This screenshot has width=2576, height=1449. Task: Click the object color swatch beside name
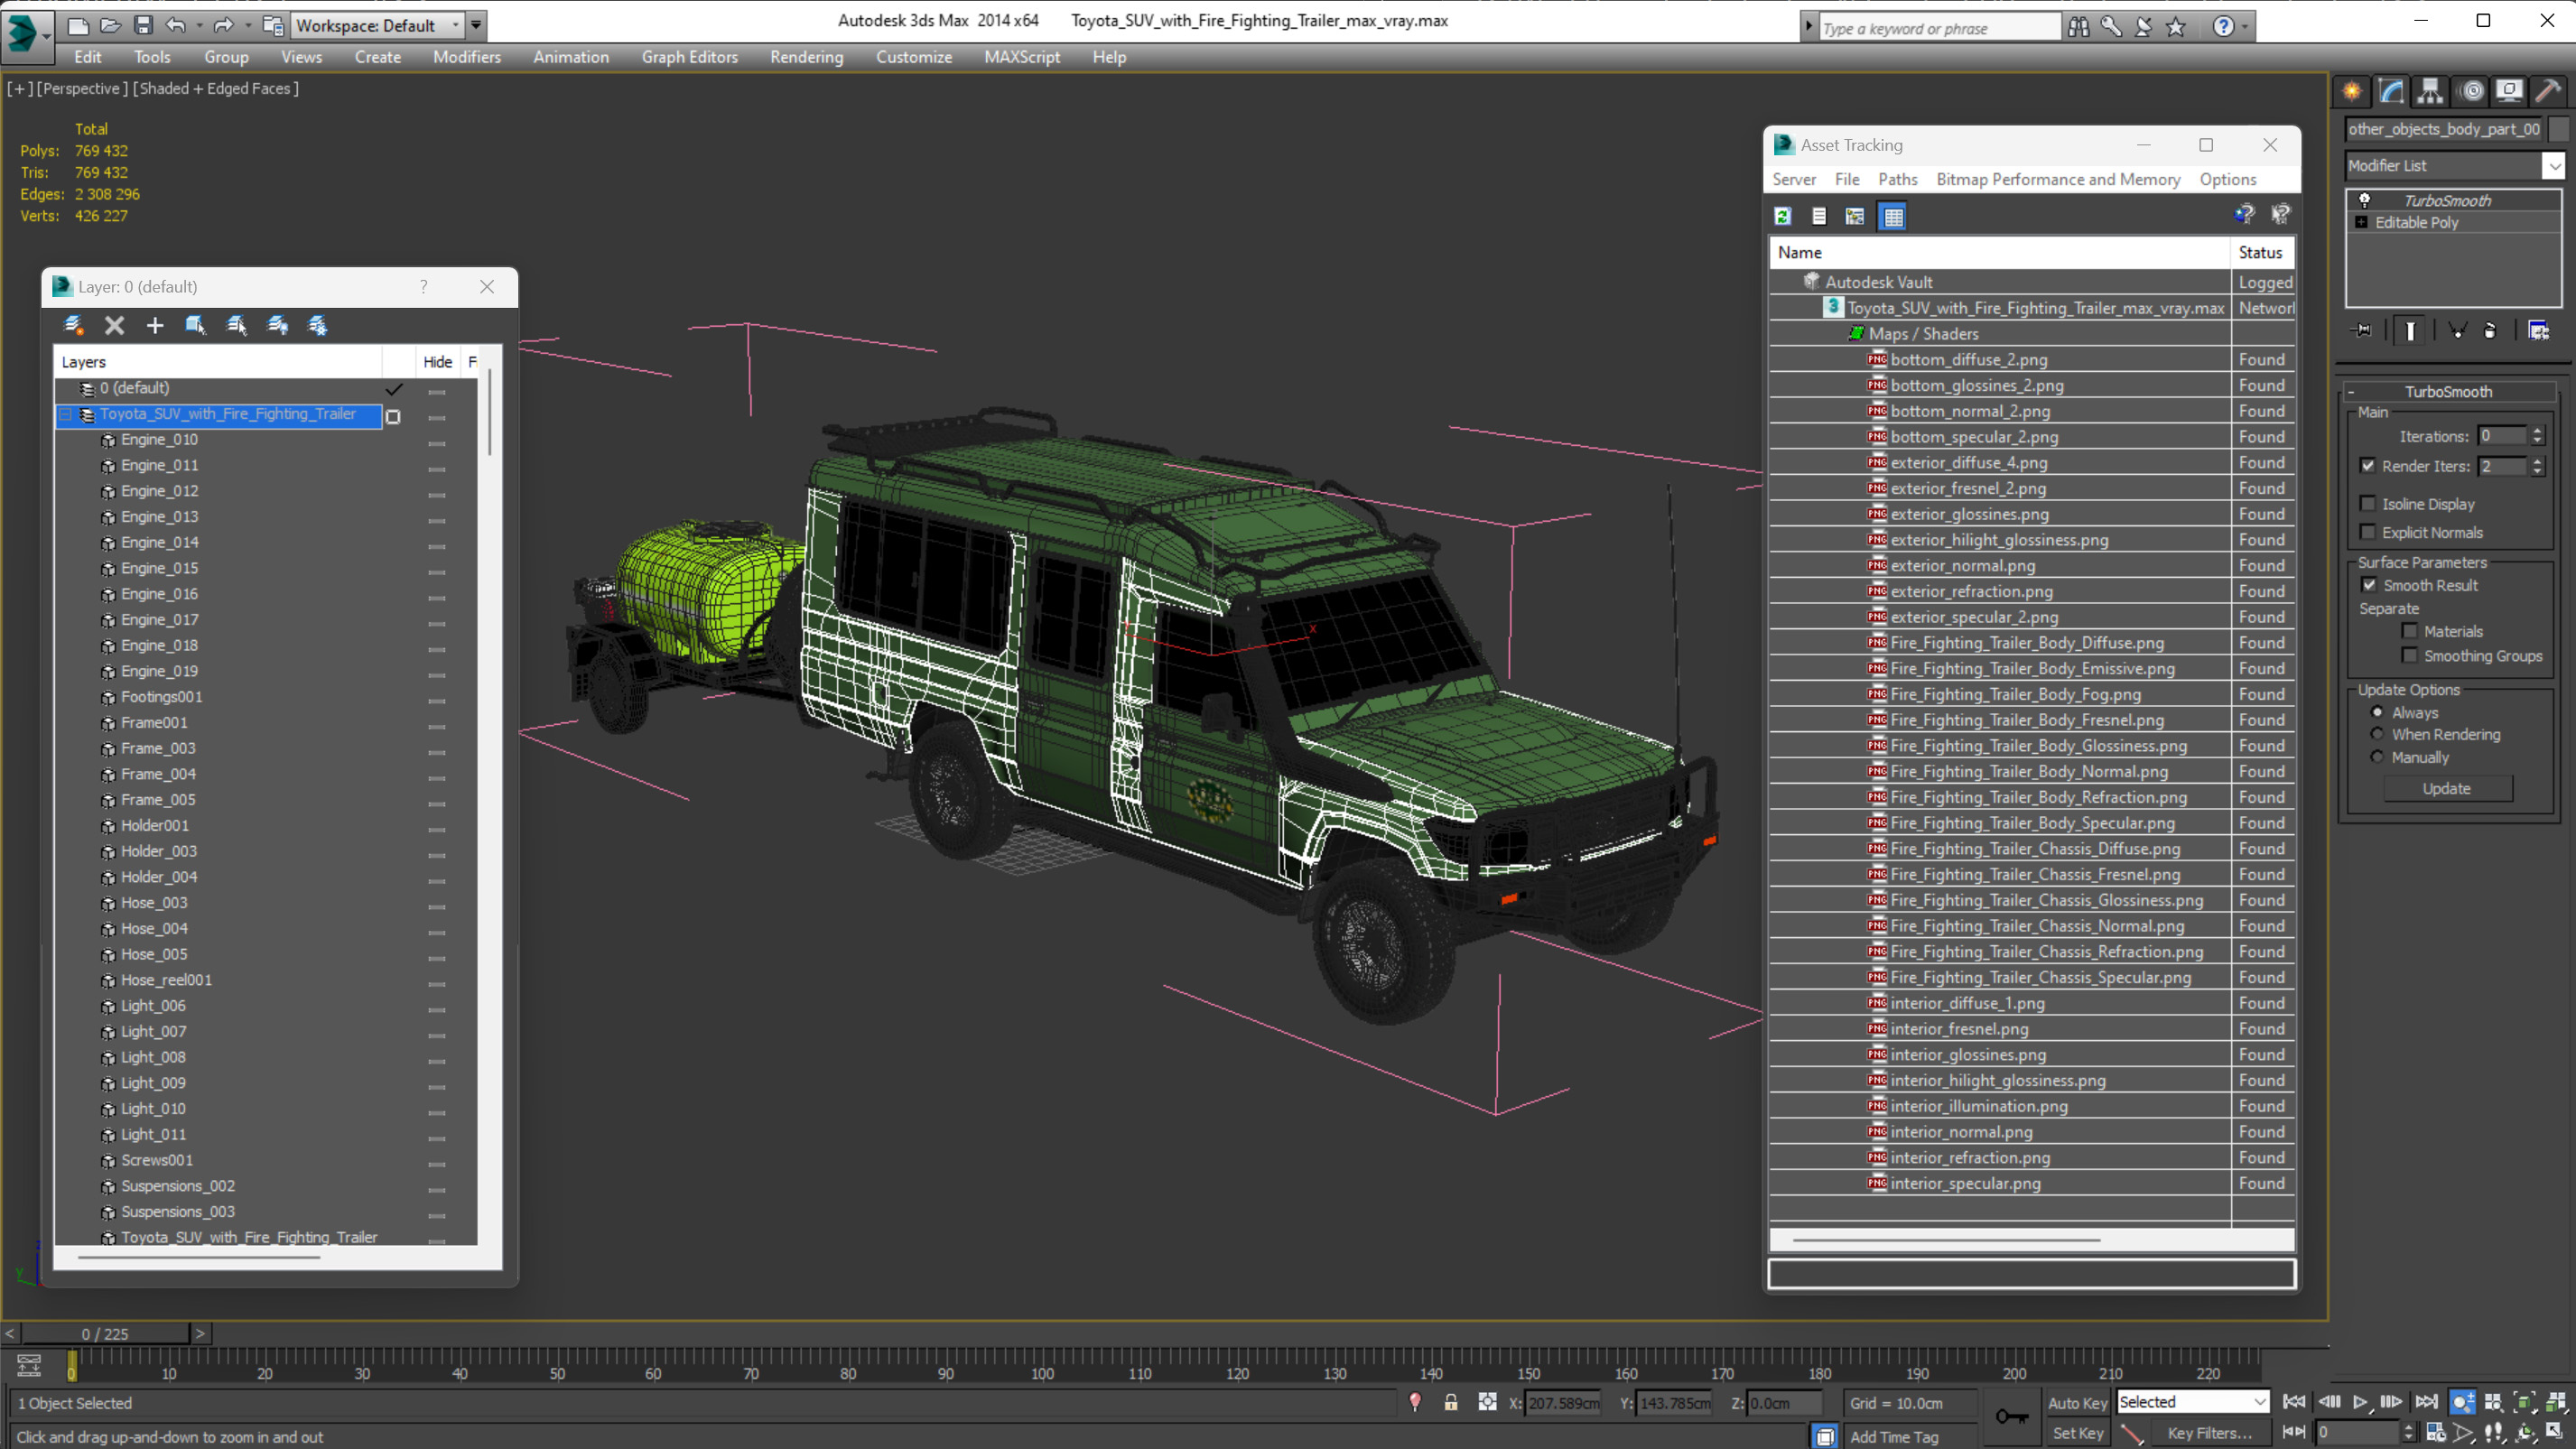click(x=2559, y=129)
